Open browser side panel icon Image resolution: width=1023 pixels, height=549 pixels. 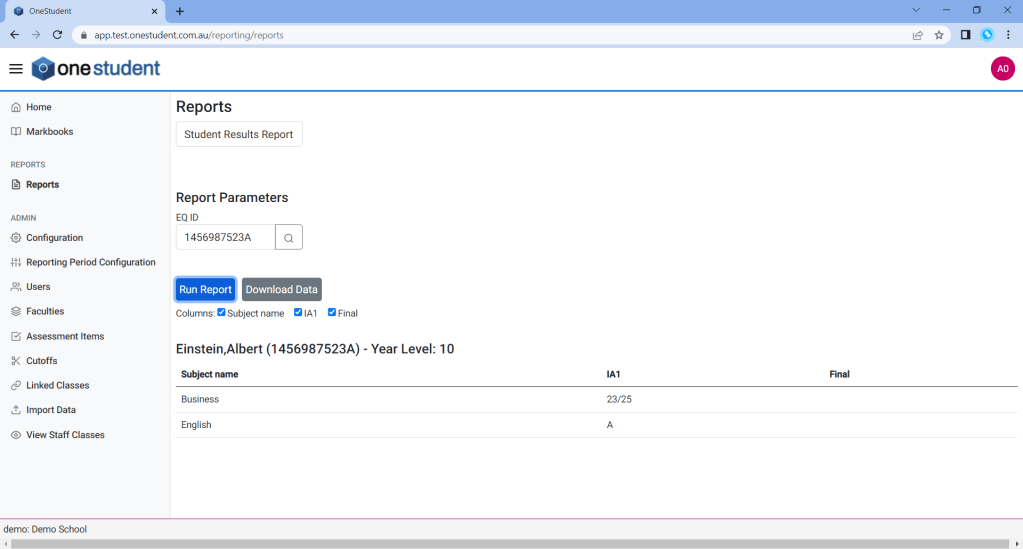point(965,35)
